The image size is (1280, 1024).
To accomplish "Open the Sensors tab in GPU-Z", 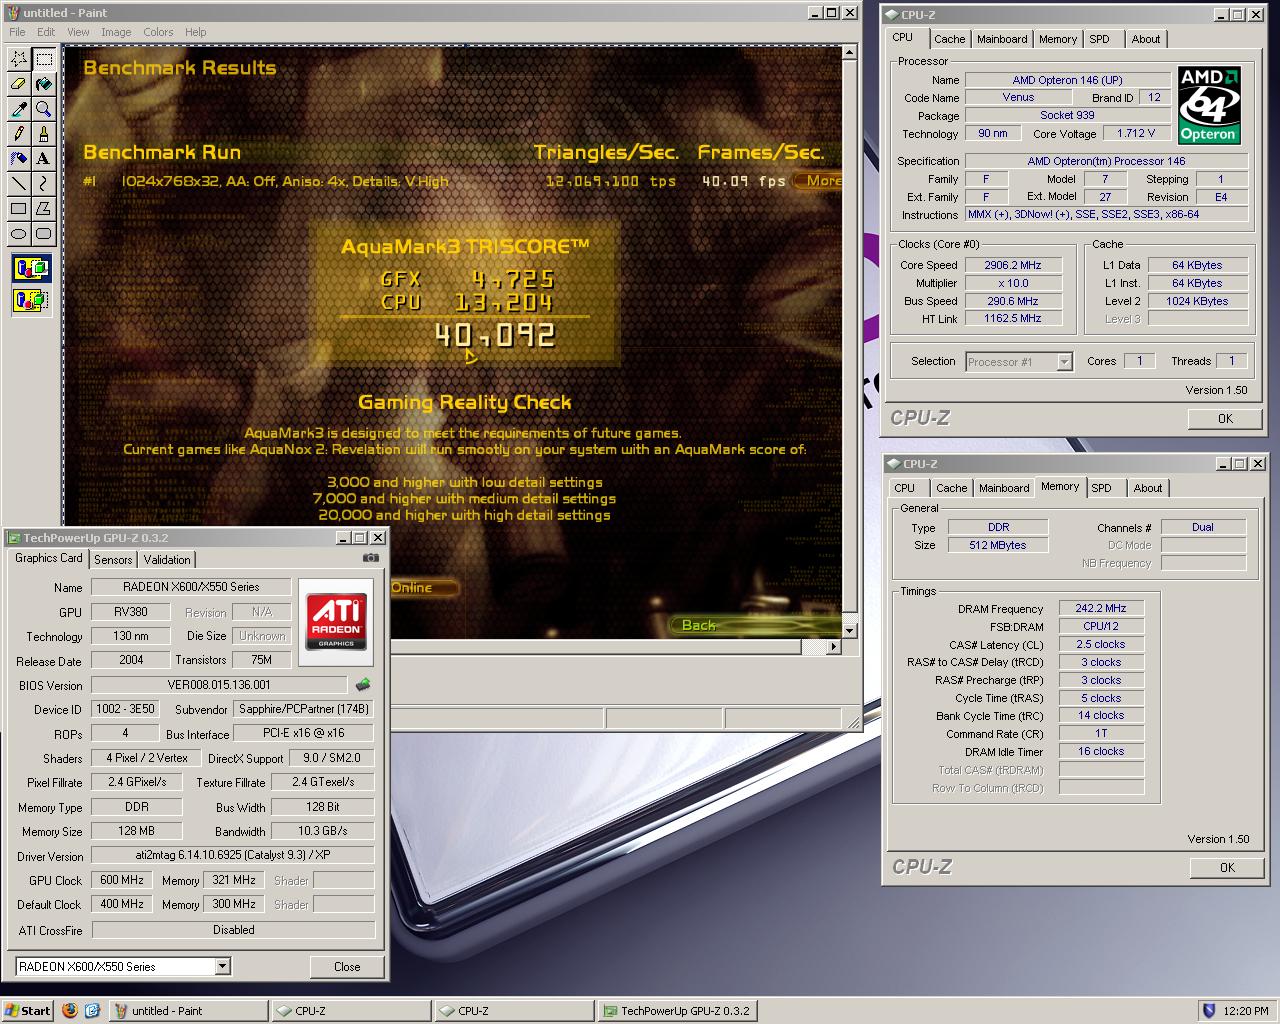I will (x=113, y=560).
